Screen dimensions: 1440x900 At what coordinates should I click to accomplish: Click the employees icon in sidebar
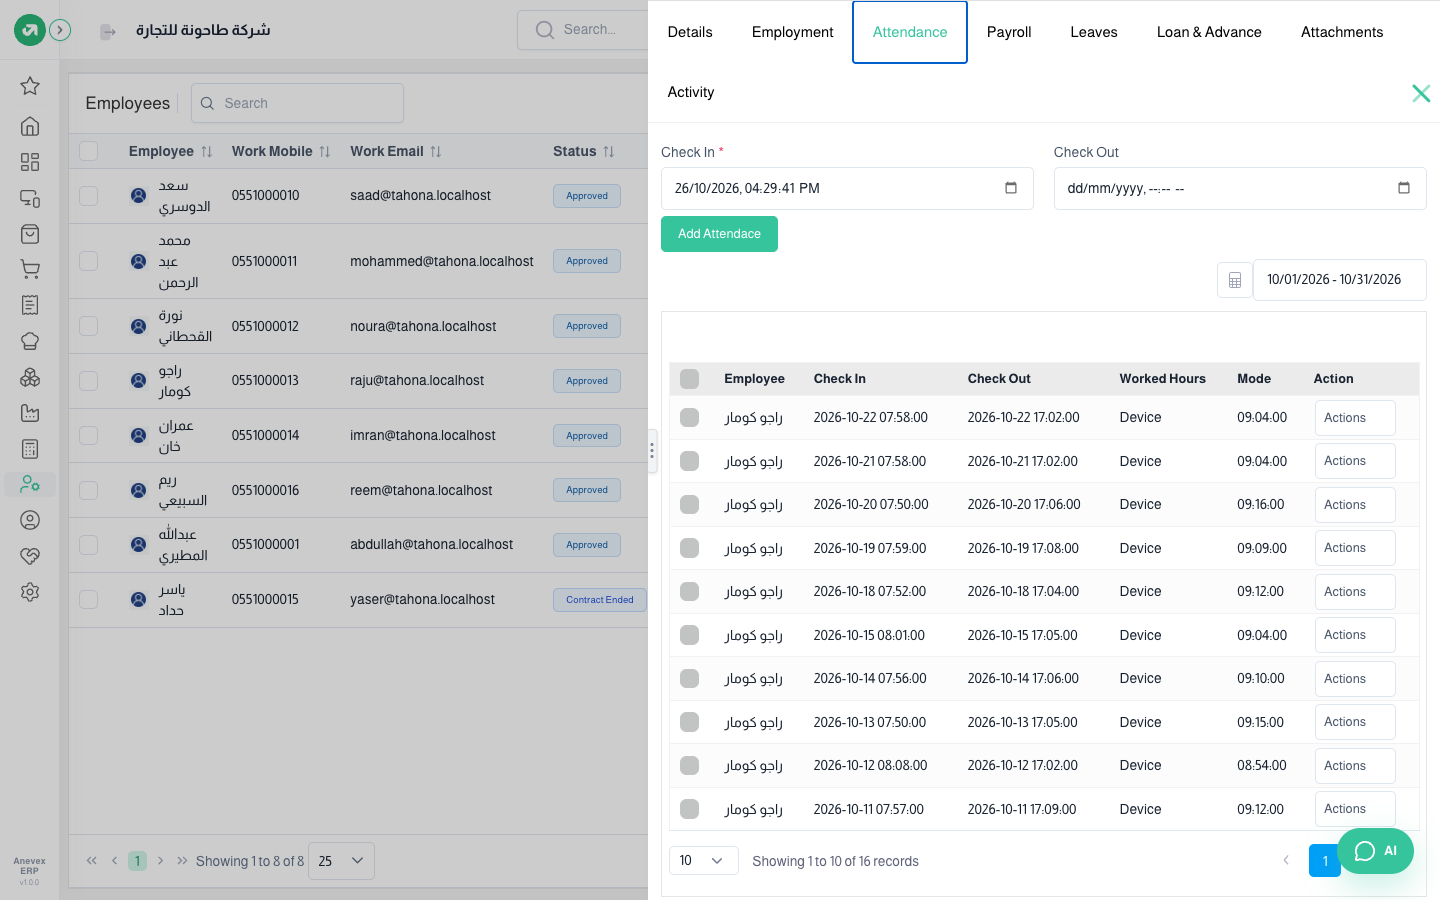[30, 485]
